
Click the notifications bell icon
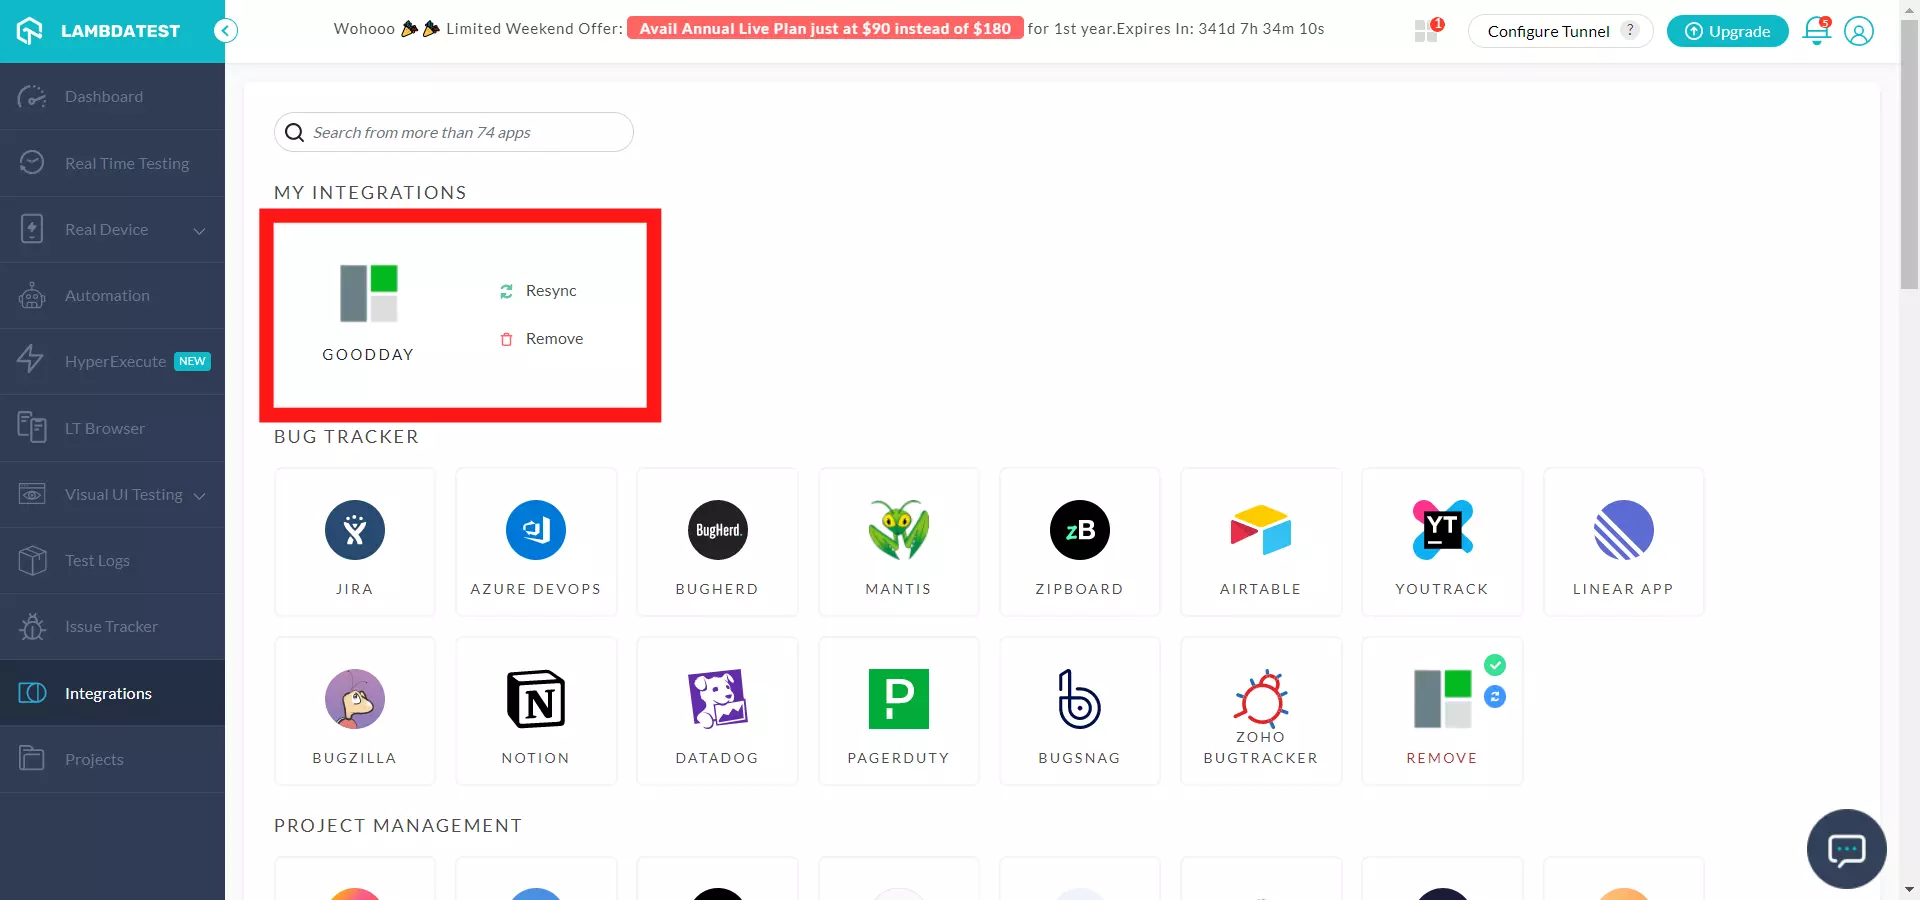tap(1816, 31)
